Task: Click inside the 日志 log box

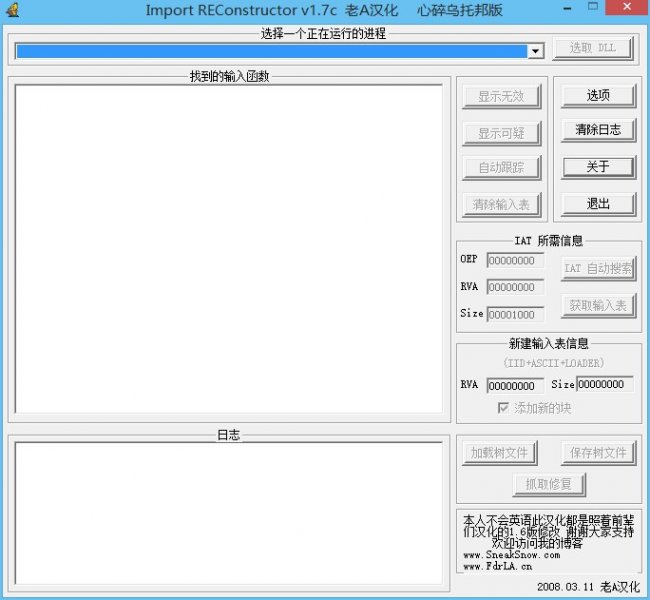Action: click(x=229, y=513)
